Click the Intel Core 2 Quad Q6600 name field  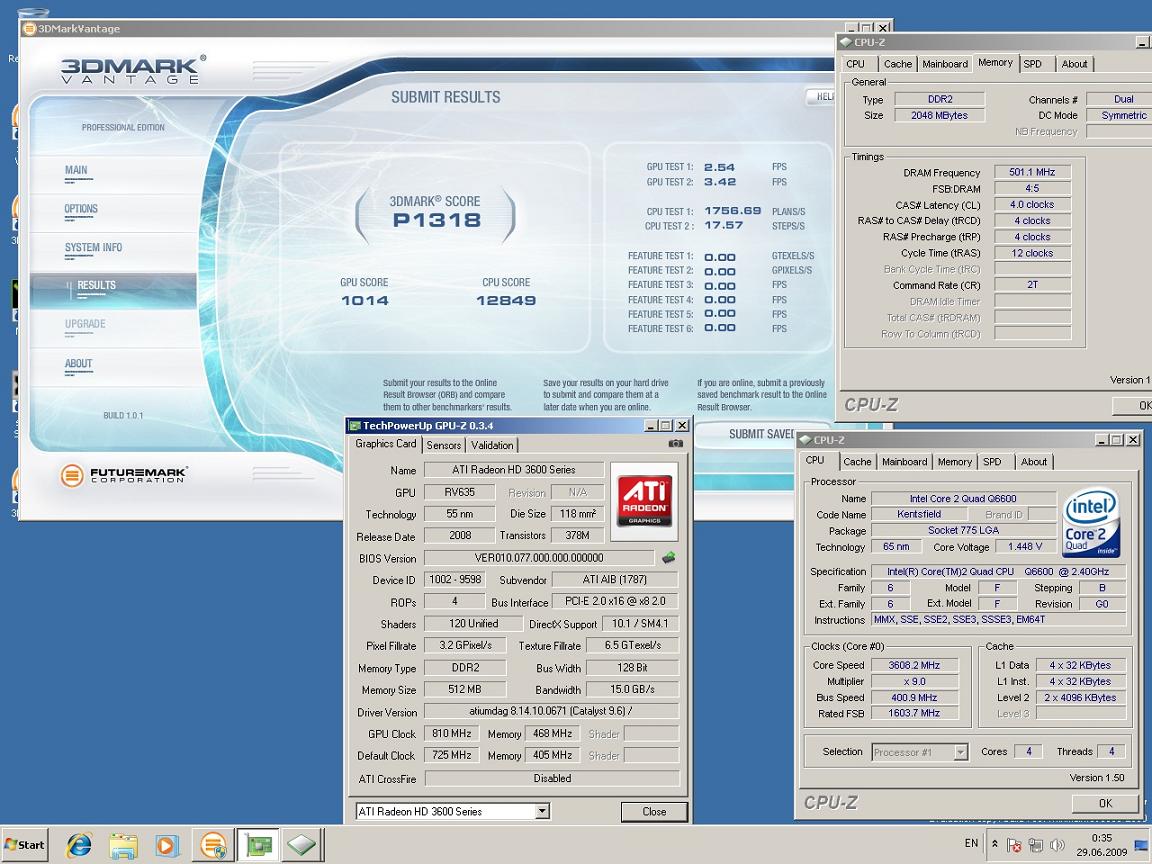pyautogui.click(x=962, y=498)
